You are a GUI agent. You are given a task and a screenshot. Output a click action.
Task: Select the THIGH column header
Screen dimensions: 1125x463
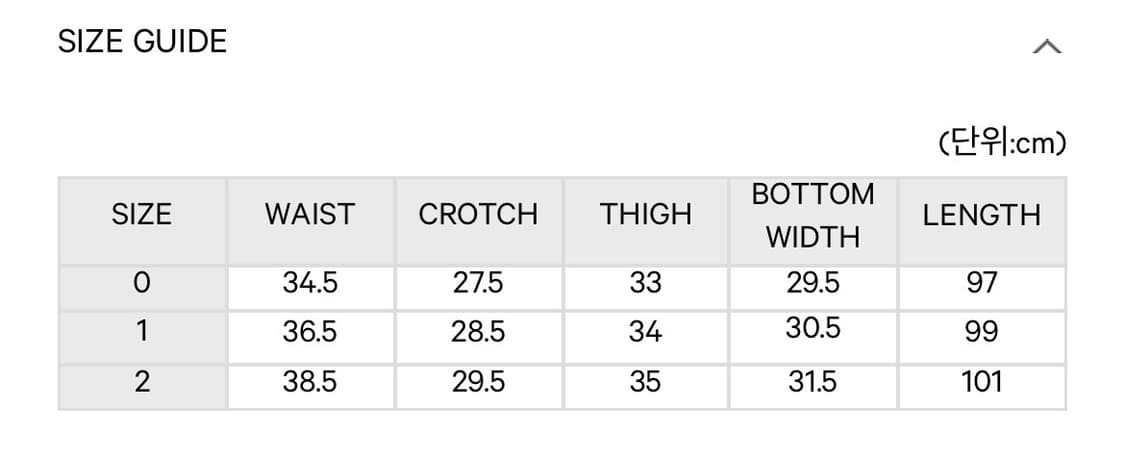pos(646,215)
